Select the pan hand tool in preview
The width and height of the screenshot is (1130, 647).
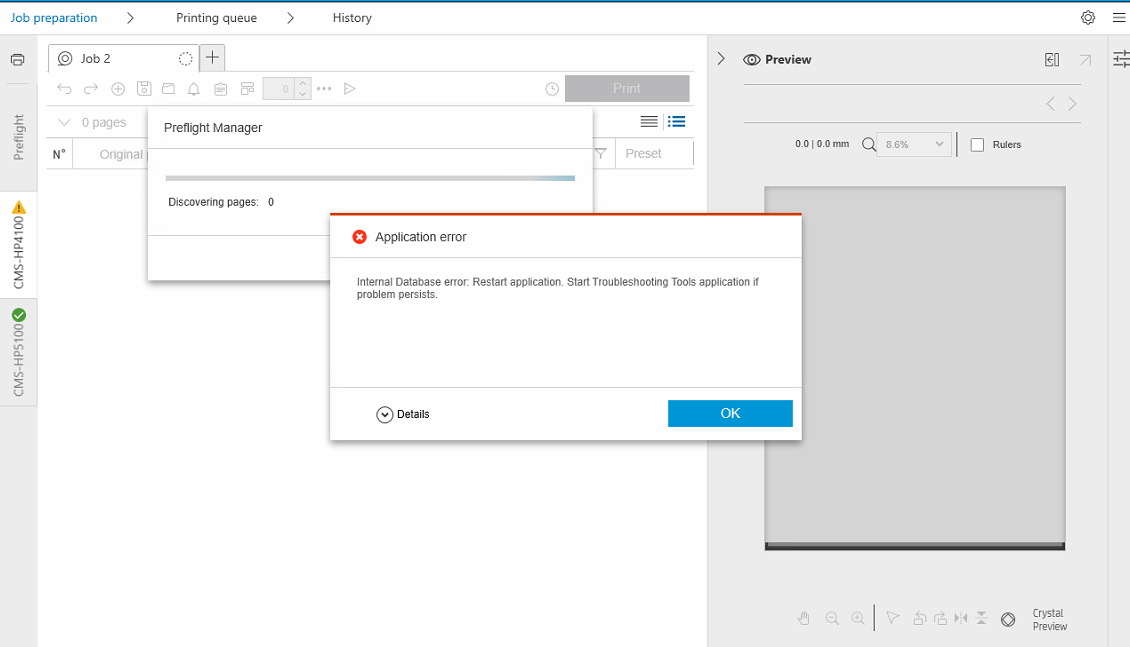point(804,618)
